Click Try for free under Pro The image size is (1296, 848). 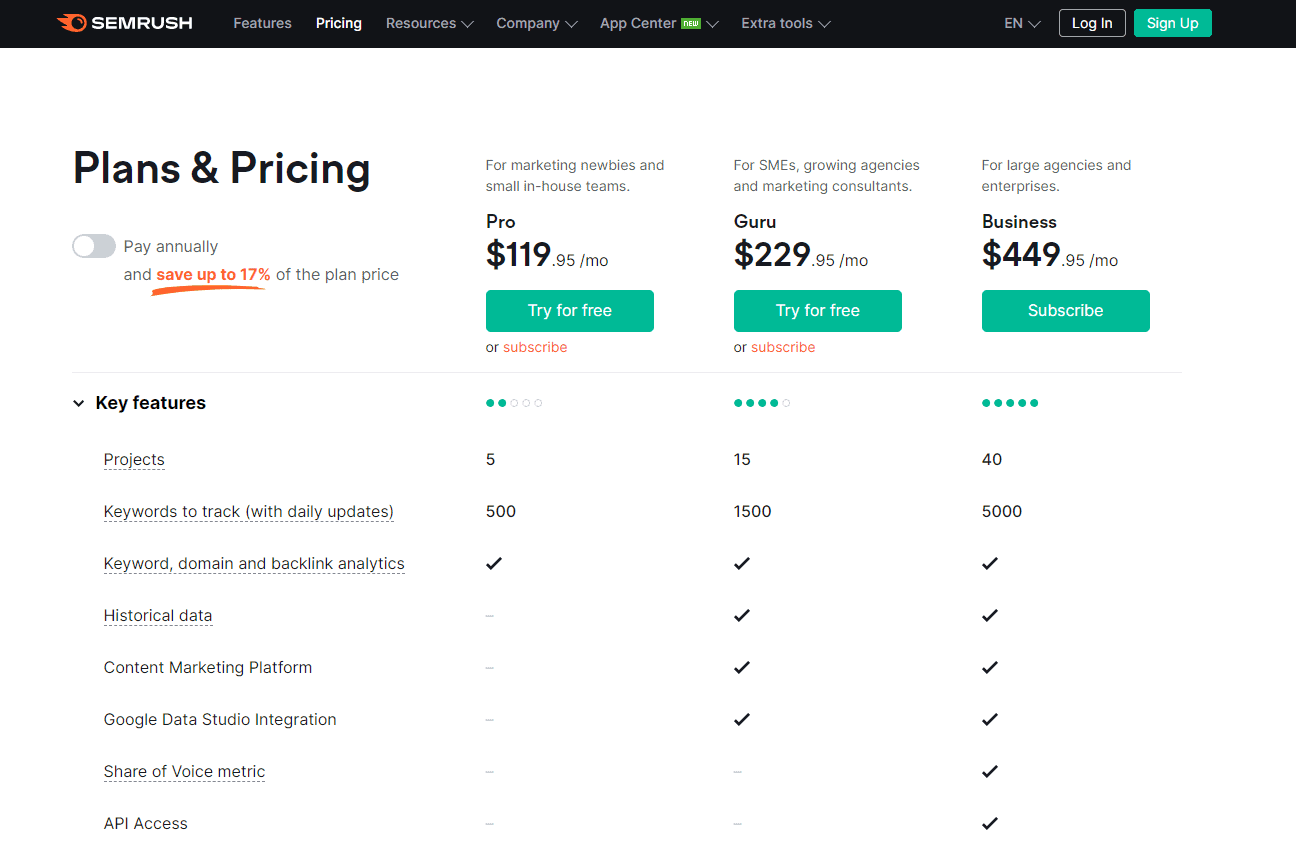pos(570,311)
